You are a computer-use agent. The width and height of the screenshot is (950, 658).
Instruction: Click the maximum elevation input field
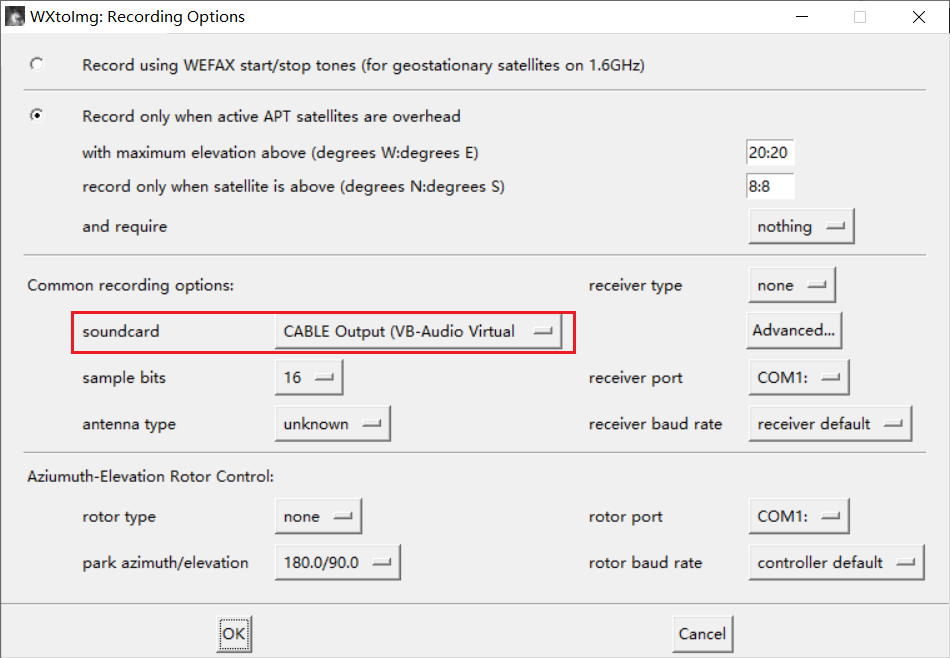770,153
